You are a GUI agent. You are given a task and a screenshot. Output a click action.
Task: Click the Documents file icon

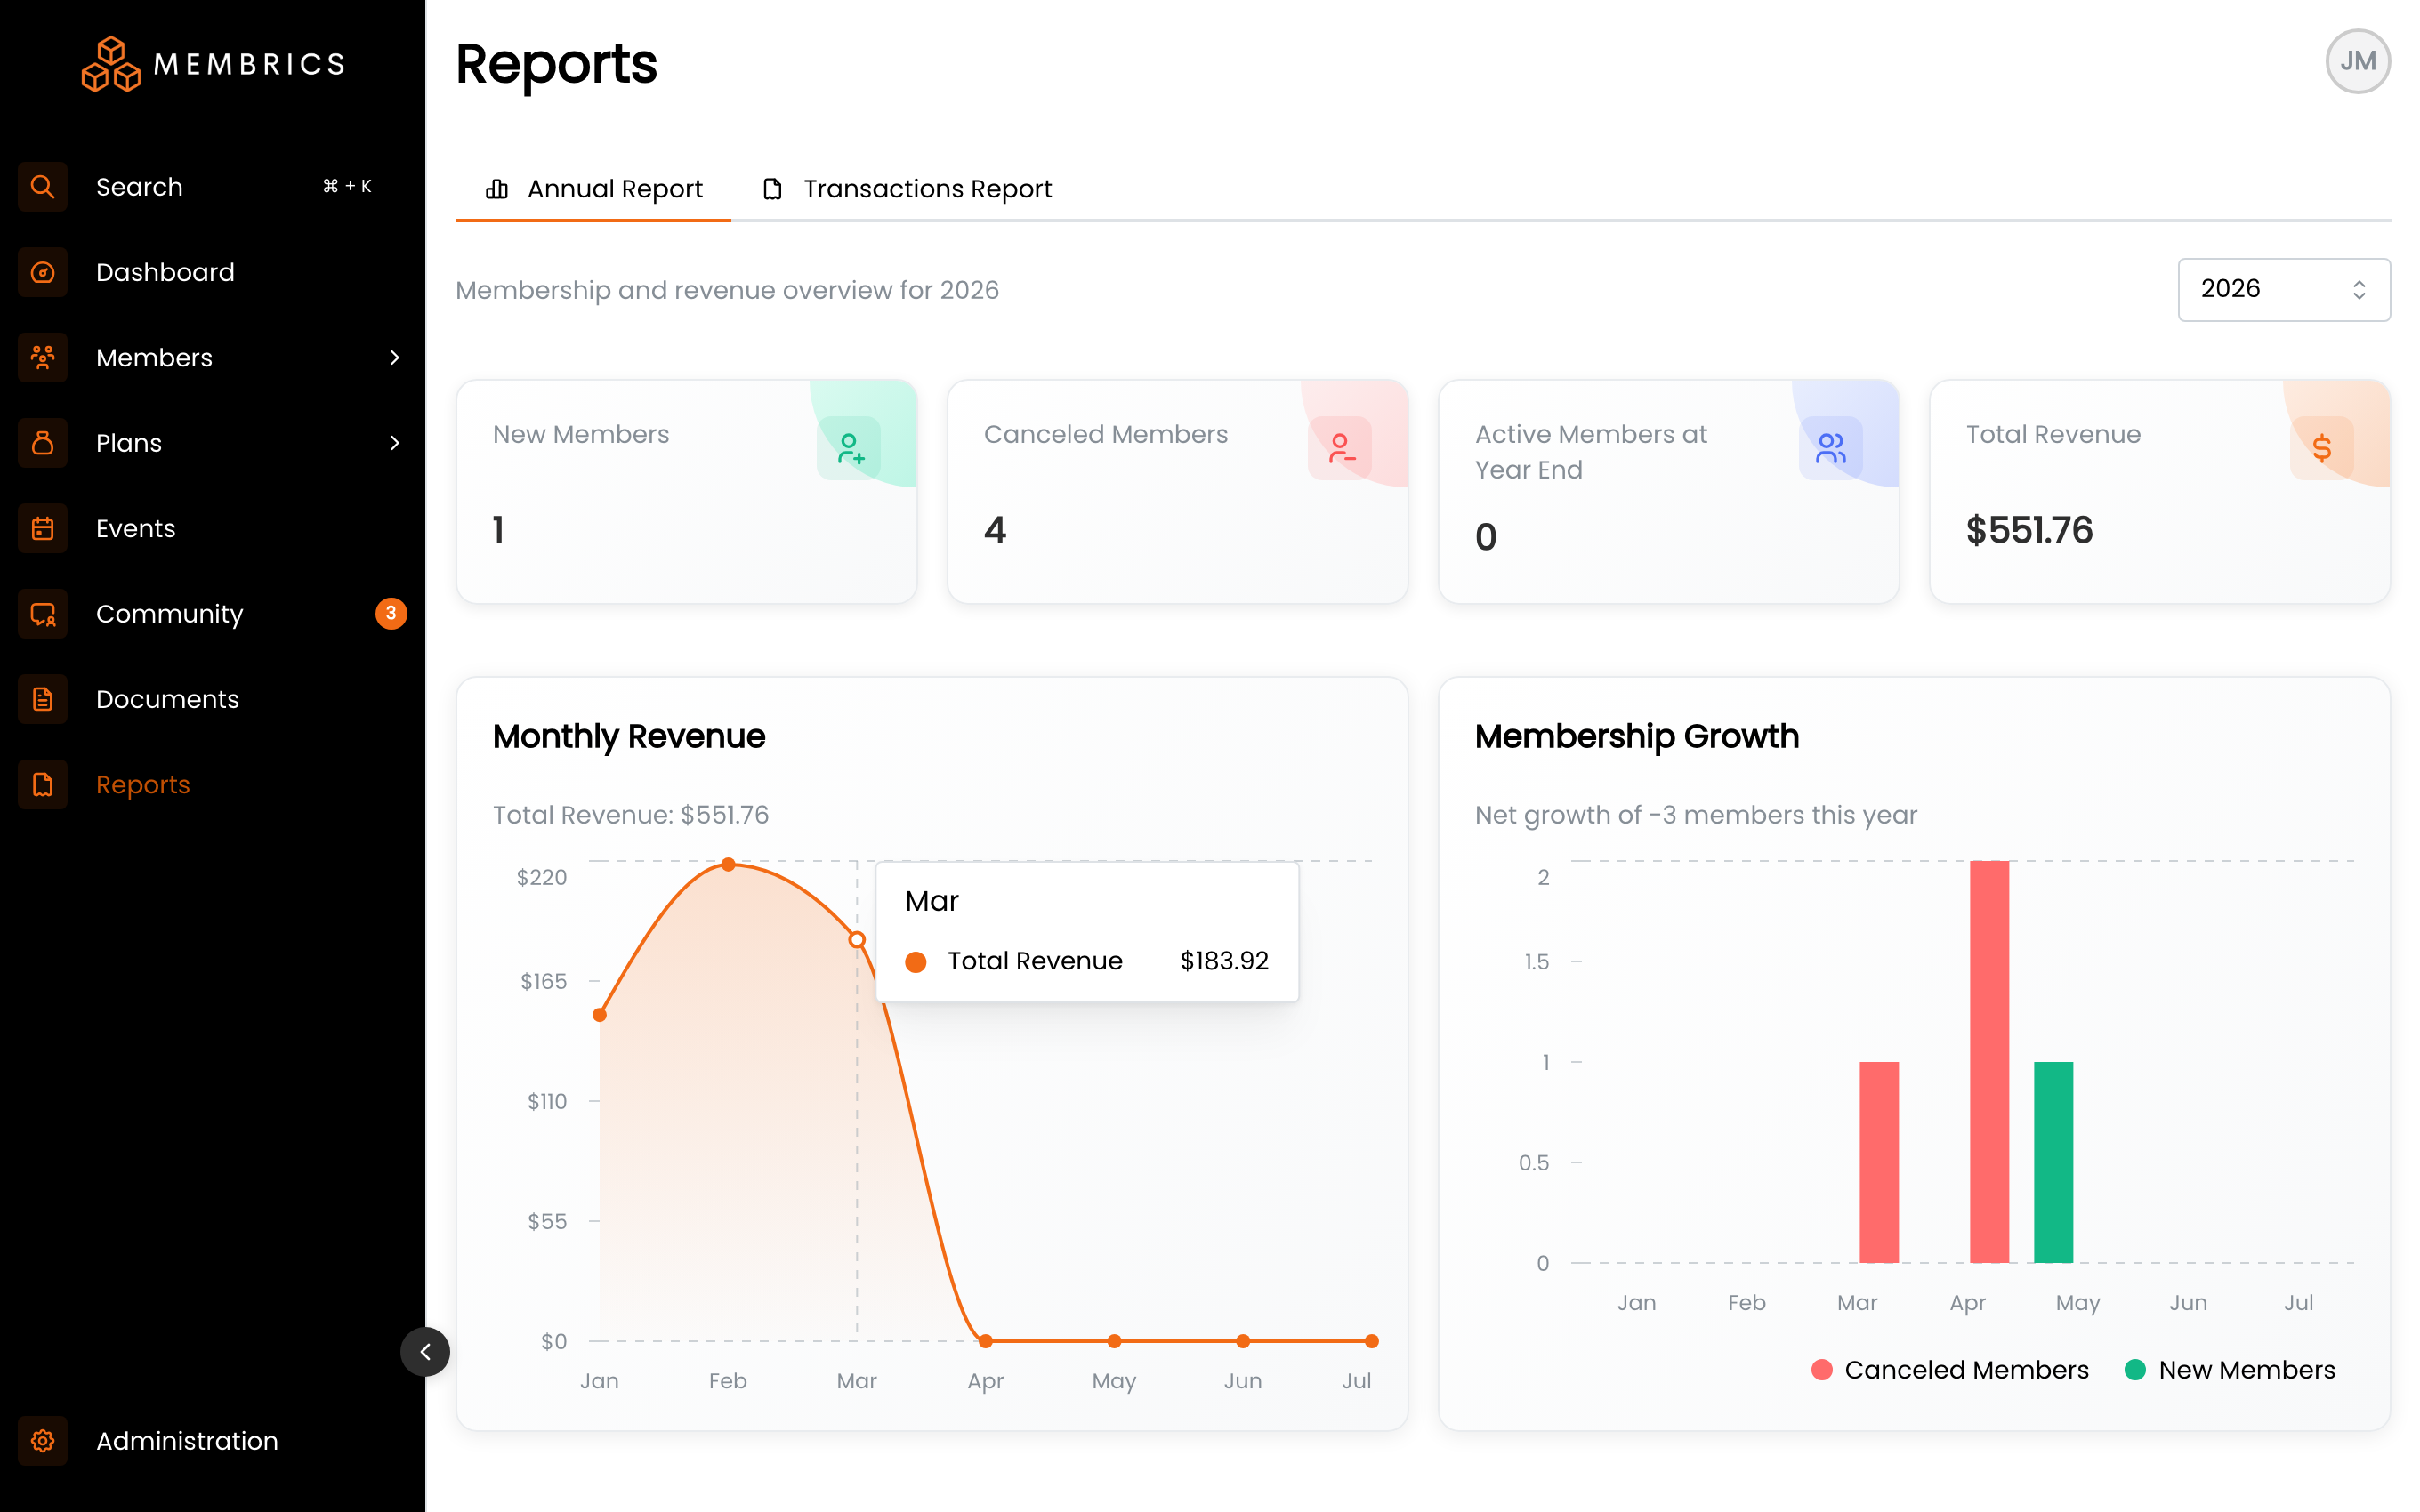(x=42, y=699)
